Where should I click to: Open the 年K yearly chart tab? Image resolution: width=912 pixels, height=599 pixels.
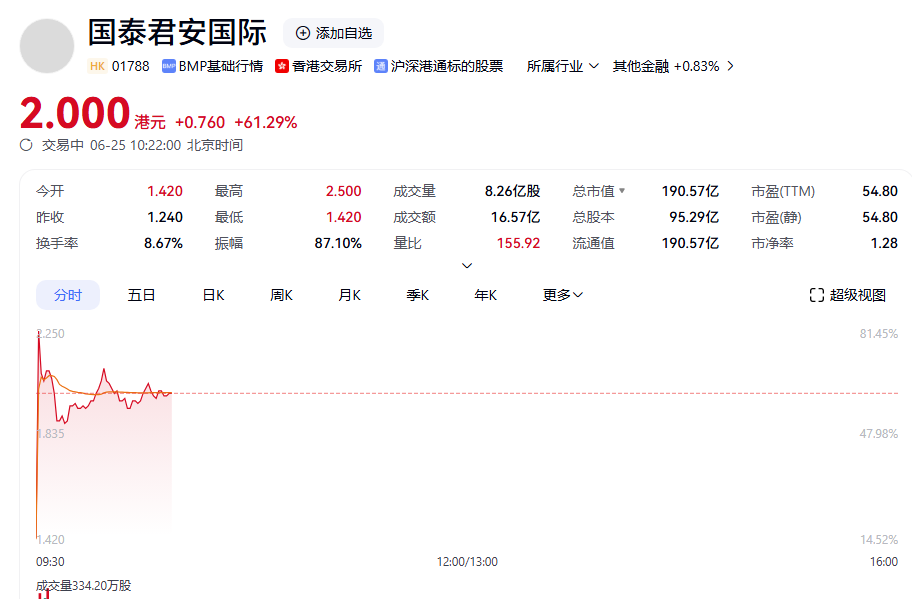point(485,295)
